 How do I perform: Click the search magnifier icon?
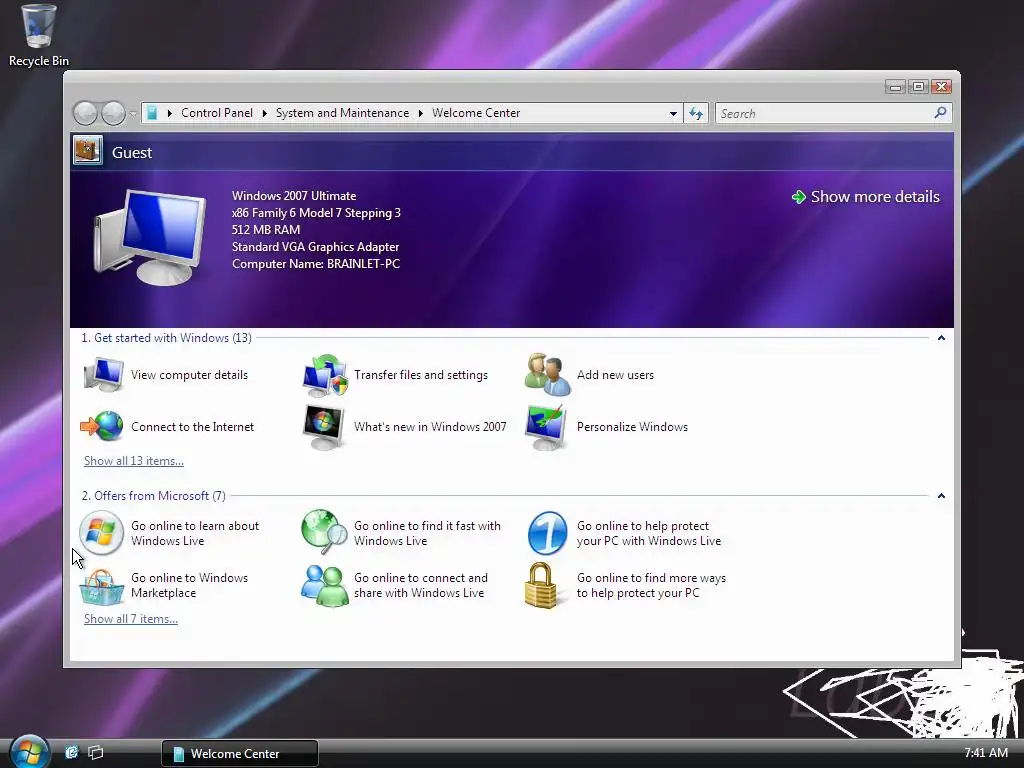coord(940,113)
